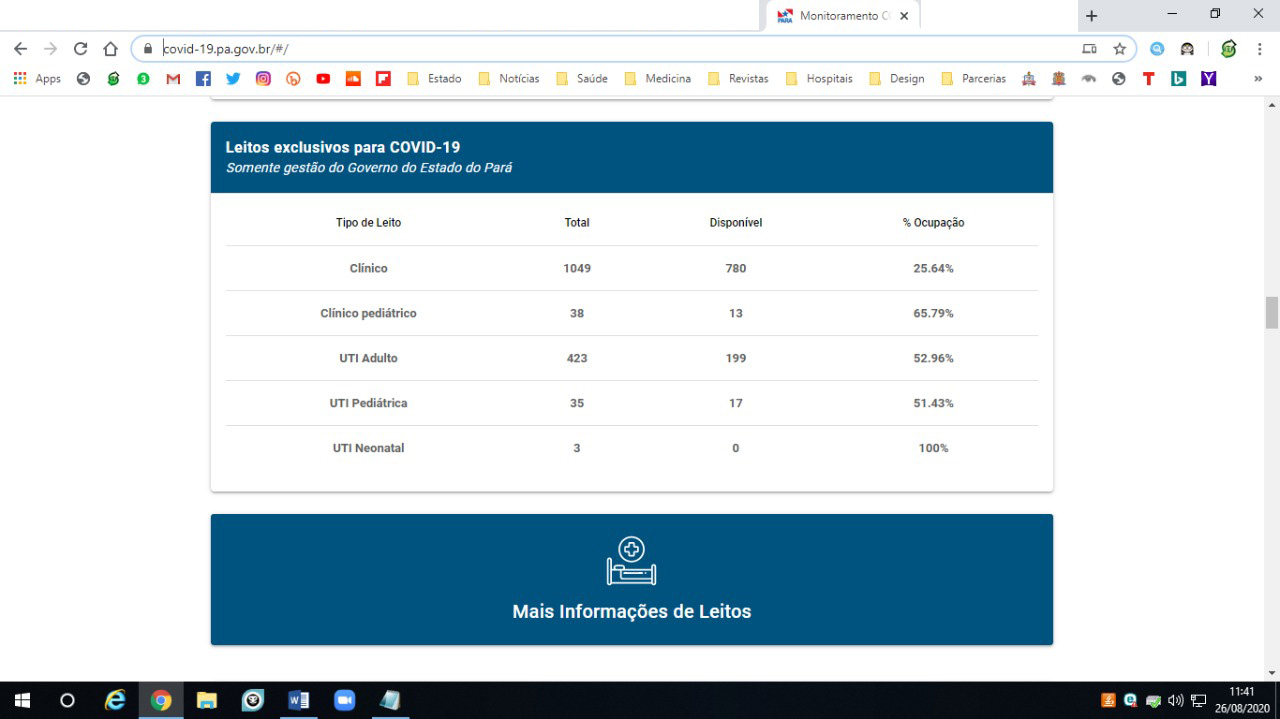Viewport: 1280px width, 719px height.
Task: Go to the browser home page
Action: tap(111, 49)
